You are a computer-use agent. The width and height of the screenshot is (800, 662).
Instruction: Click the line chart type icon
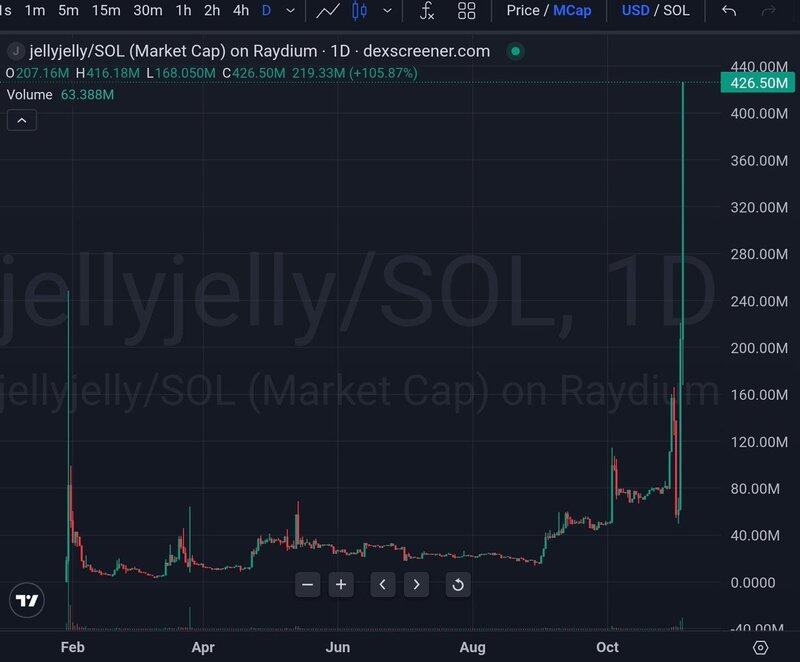[327, 11]
